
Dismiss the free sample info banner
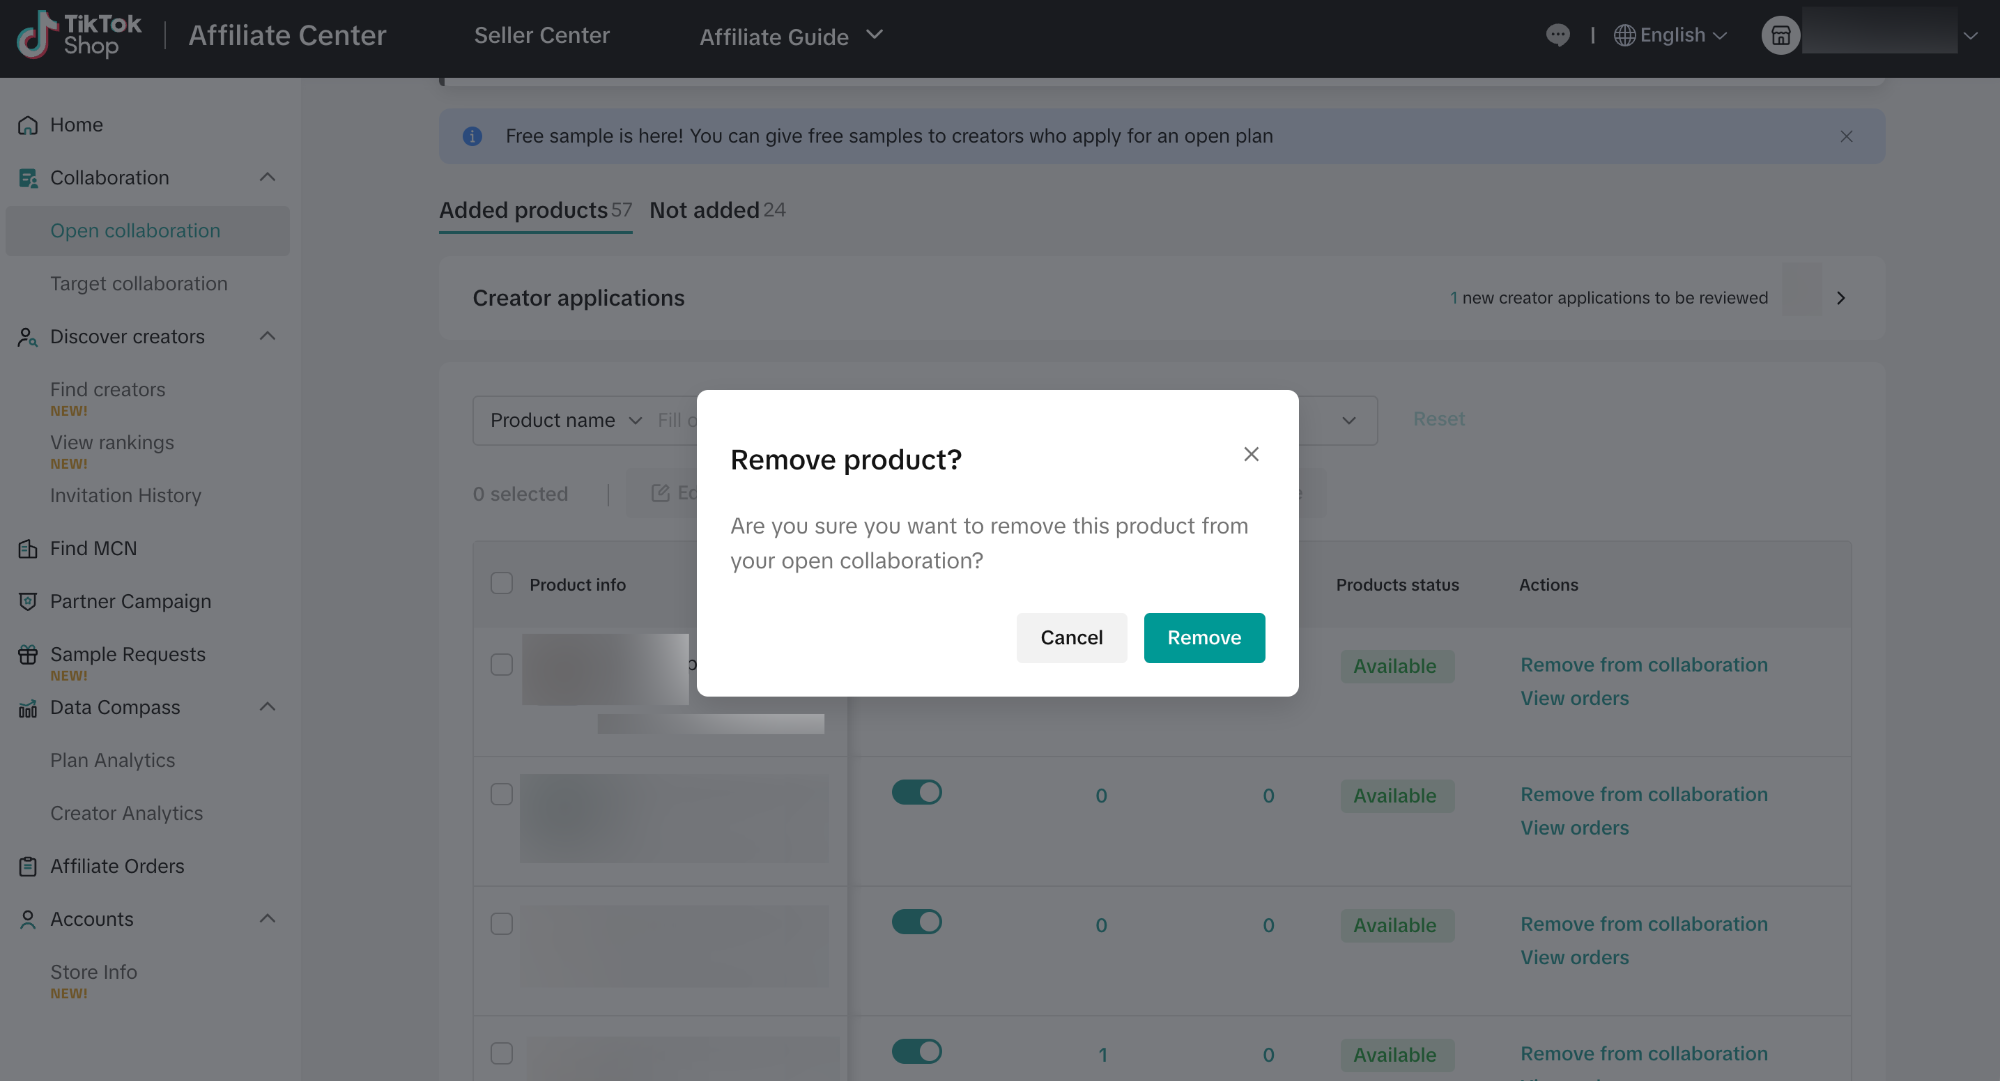(1846, 137)
